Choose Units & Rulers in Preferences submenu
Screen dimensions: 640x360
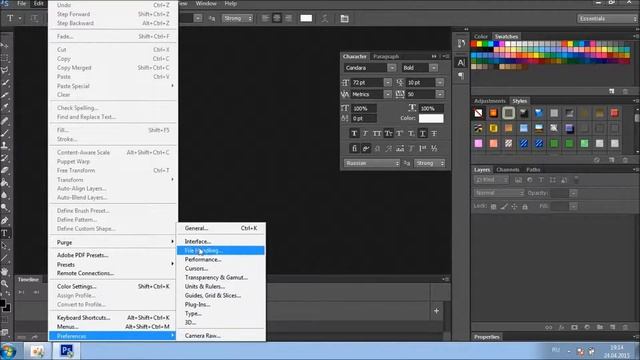(x=220, y=287)
